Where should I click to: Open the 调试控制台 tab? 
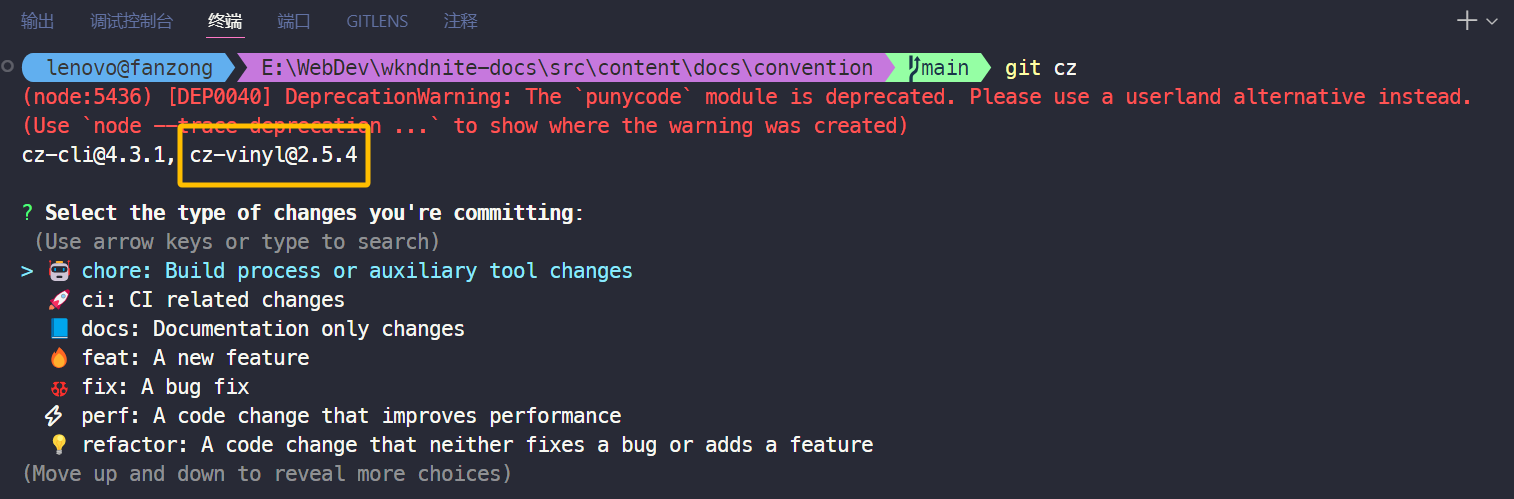131,21
